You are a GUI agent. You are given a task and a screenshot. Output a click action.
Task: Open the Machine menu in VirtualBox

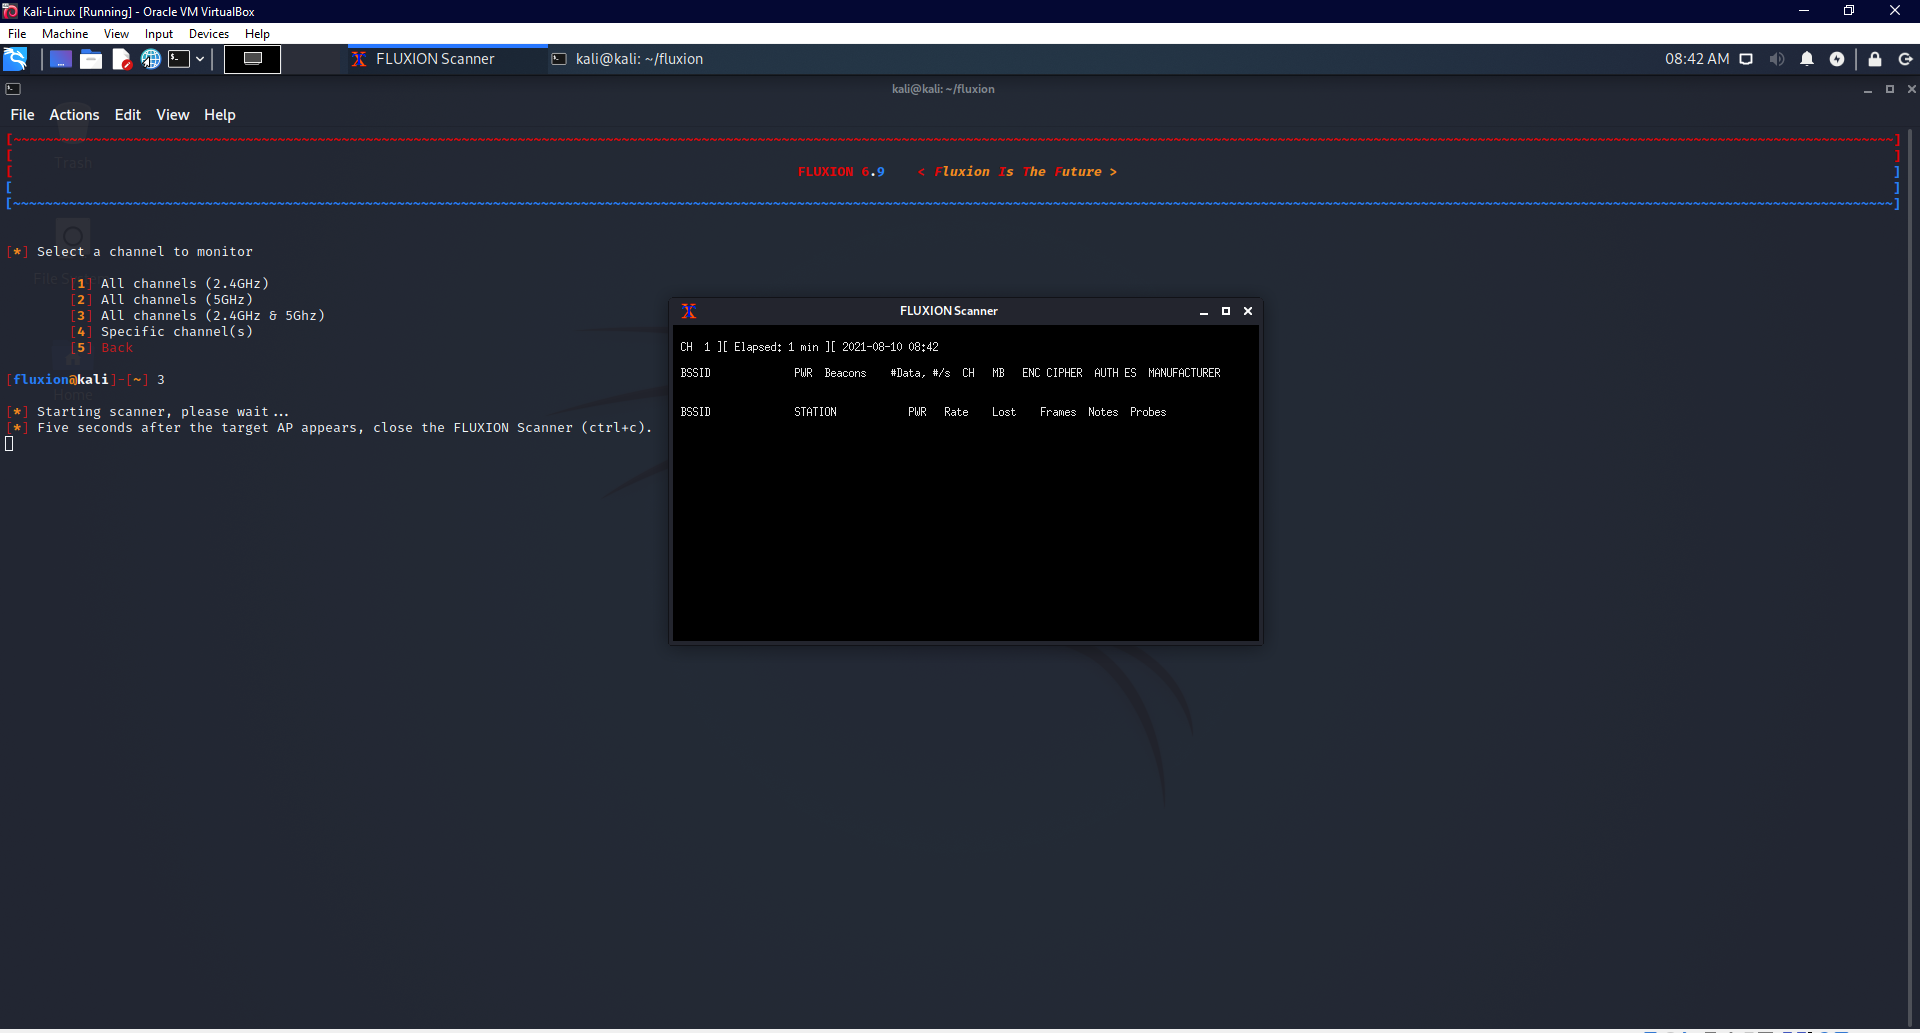tap(64, 33)
